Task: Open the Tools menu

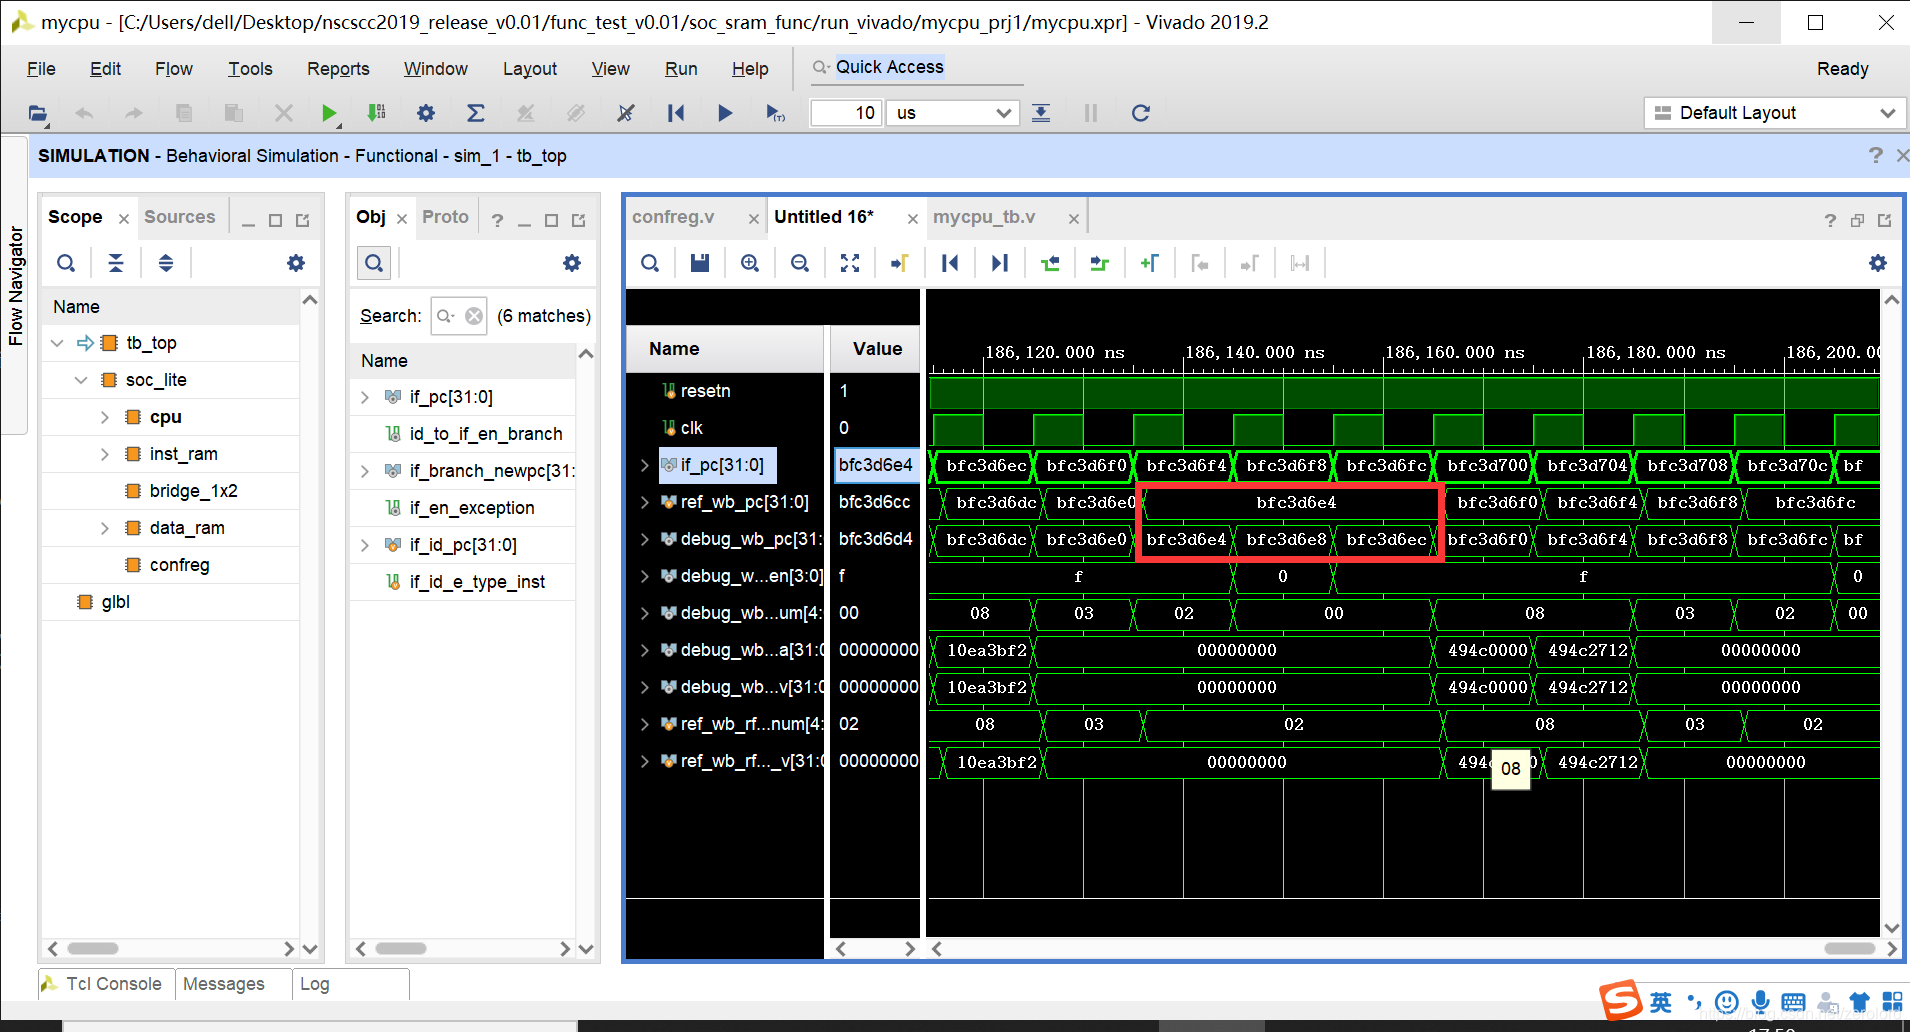Action: (x=250, y=69)
